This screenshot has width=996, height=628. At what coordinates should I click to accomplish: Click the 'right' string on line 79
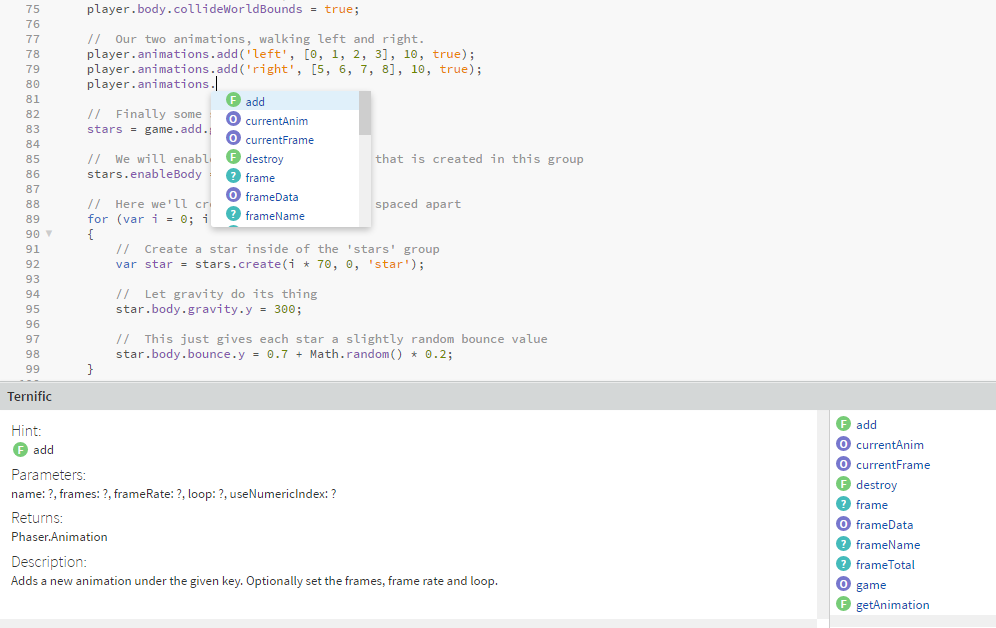click(271, 69)
